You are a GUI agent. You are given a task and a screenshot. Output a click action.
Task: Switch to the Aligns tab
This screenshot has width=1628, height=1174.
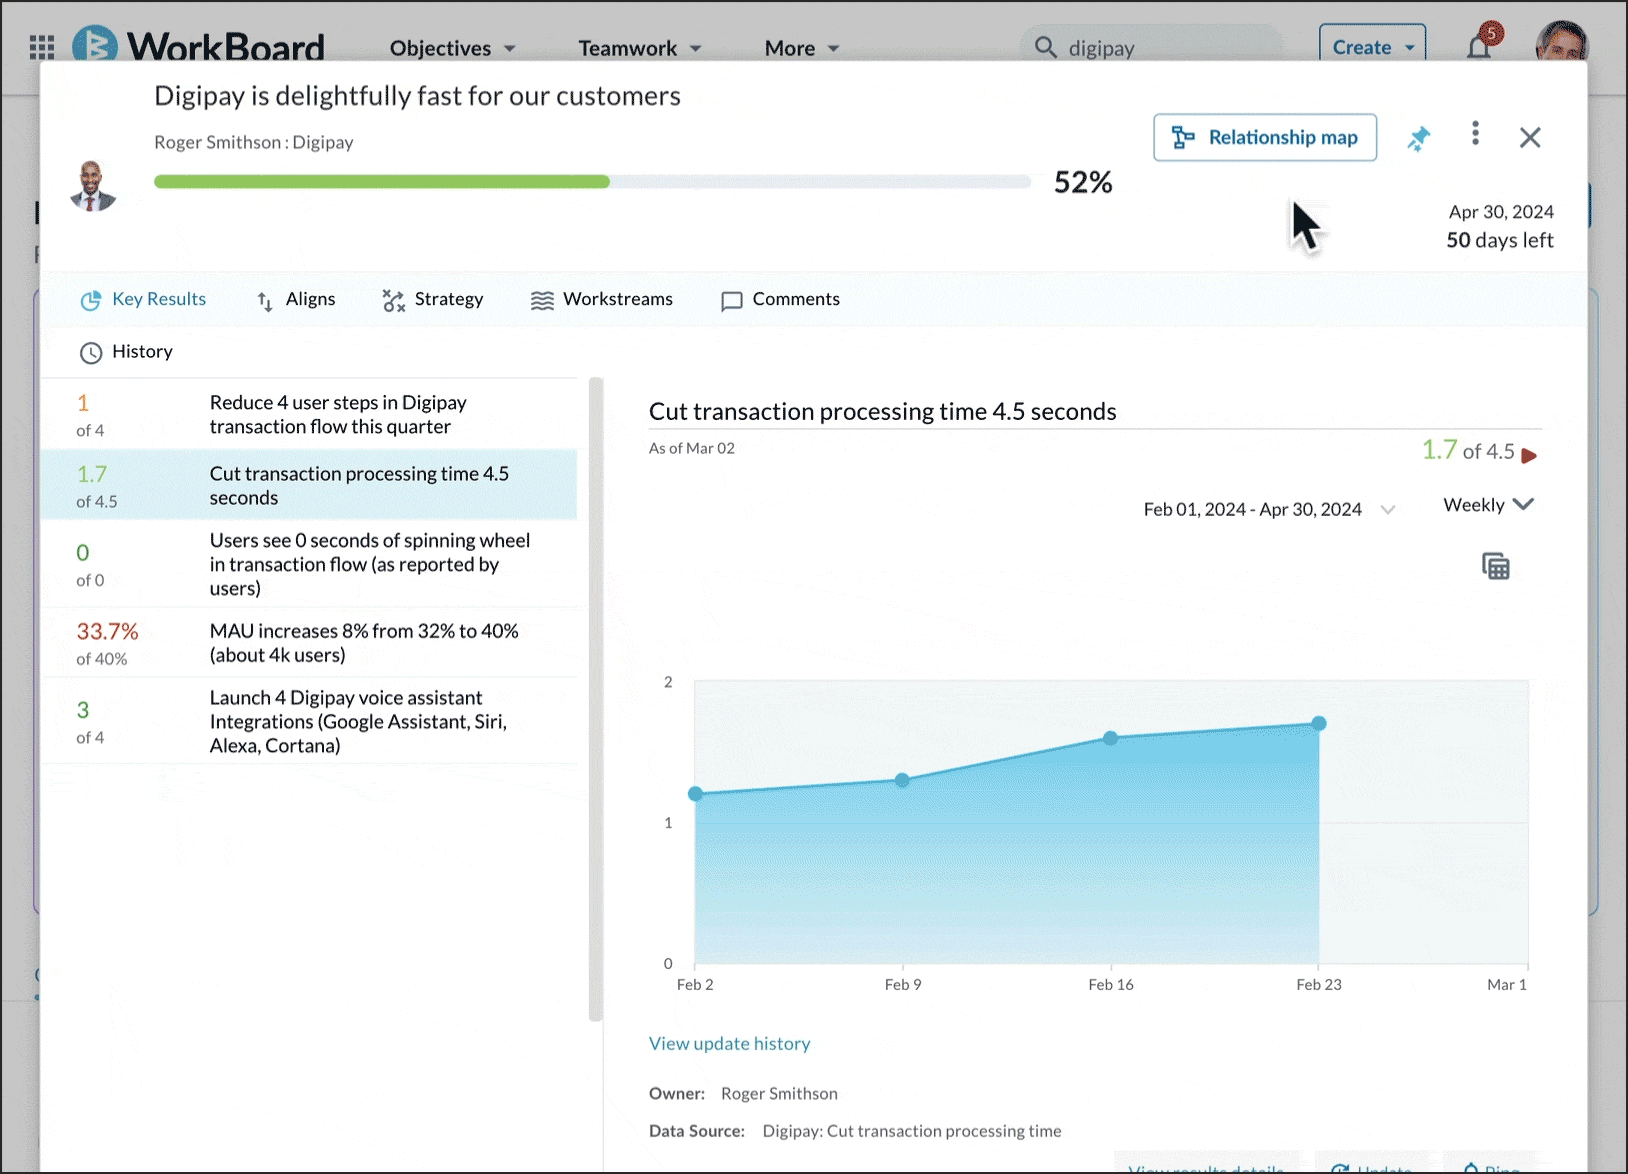(x=296, y=299)
